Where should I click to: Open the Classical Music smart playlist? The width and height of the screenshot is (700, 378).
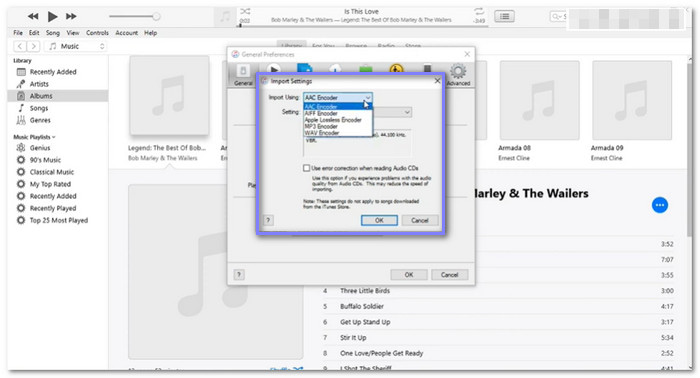[x=51, y=172]
